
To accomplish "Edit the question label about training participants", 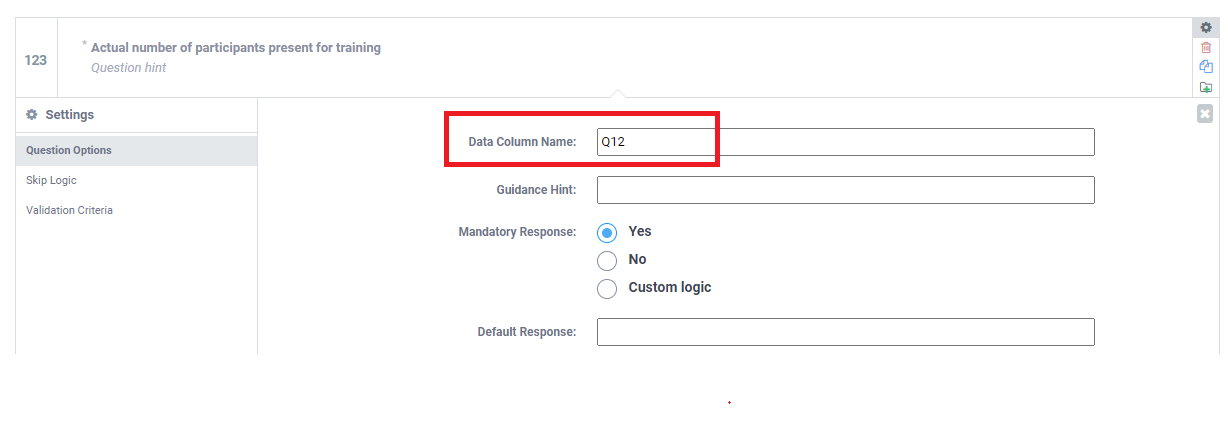I will pos(236,48).
